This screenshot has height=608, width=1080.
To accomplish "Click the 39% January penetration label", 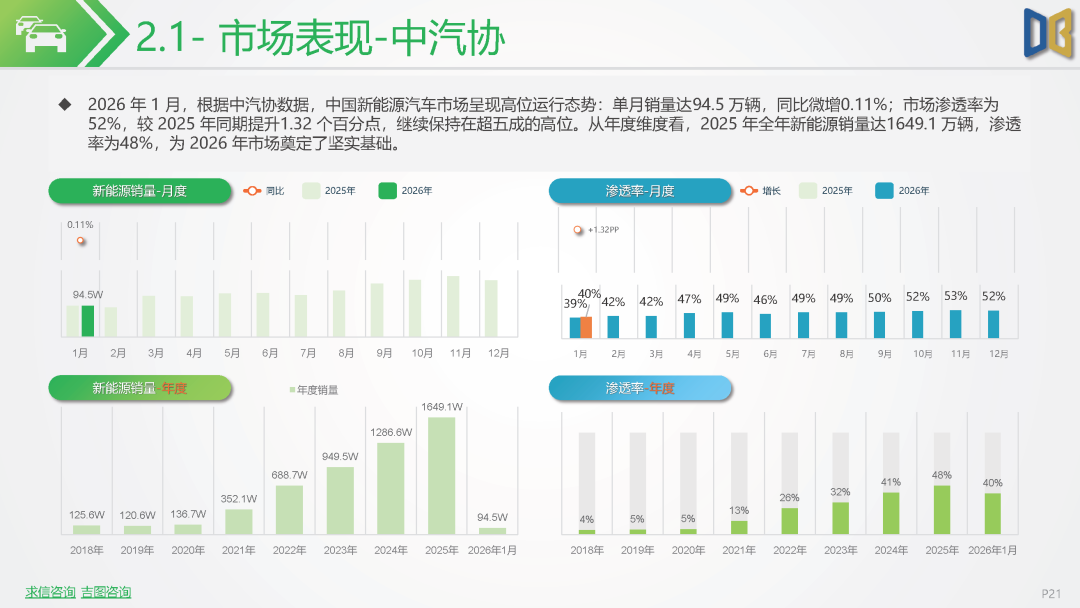I will (574, 304).
